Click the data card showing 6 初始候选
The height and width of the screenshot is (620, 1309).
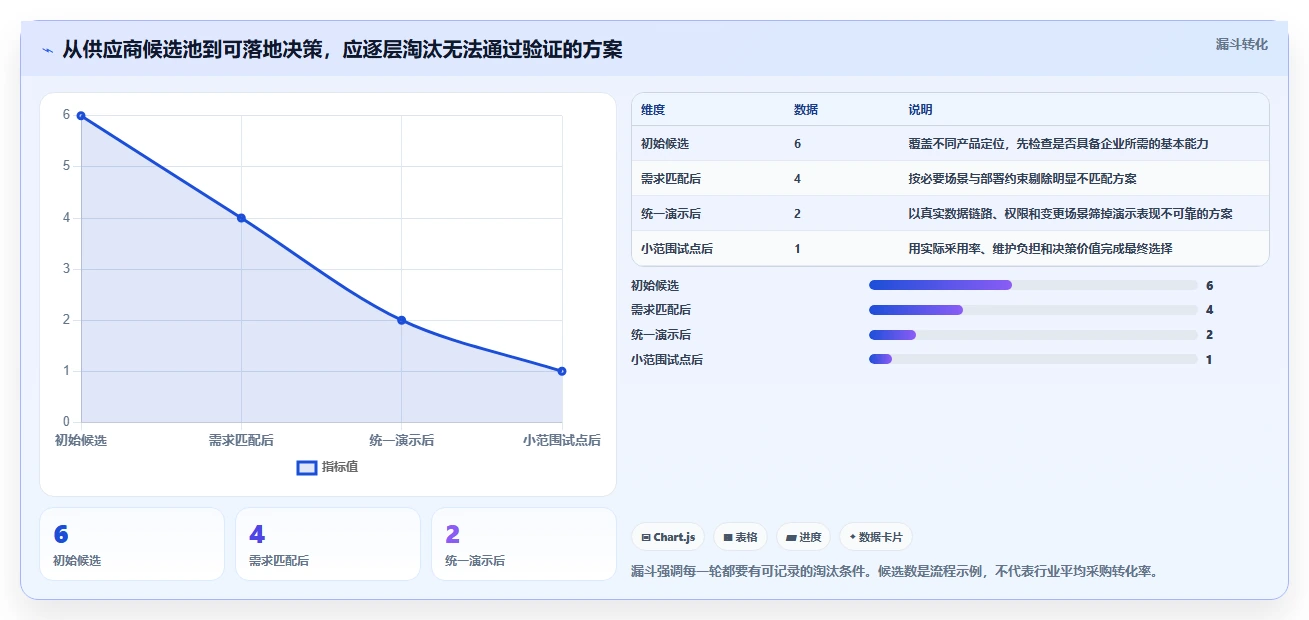(x=132, y=544)
